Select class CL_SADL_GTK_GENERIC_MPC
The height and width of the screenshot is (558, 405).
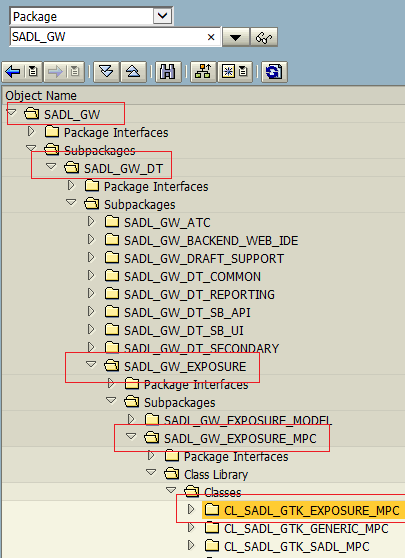click(x=306, y=529)
